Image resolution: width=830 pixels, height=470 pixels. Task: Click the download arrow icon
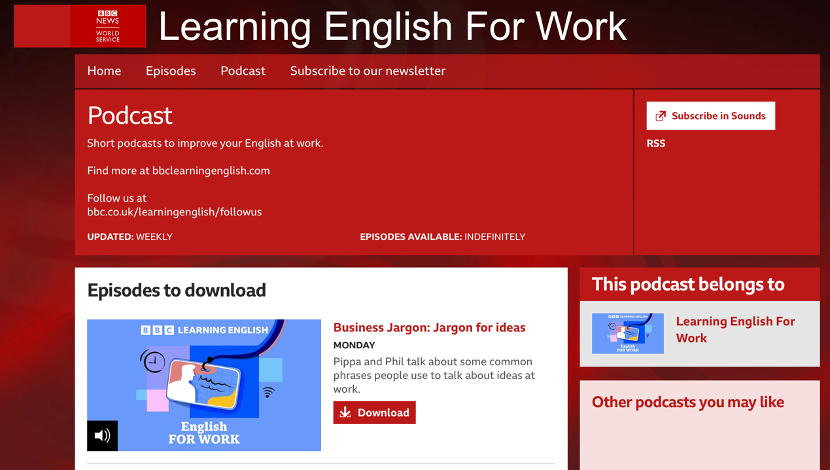(x=345, y=412)
